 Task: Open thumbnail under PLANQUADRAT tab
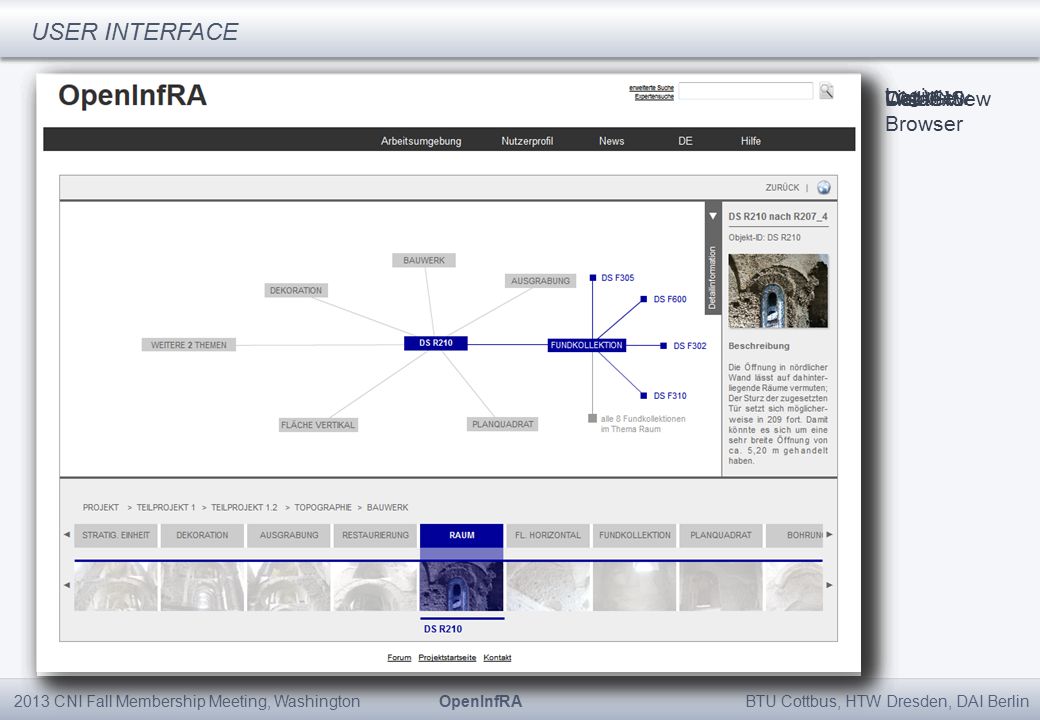[721, 587]
